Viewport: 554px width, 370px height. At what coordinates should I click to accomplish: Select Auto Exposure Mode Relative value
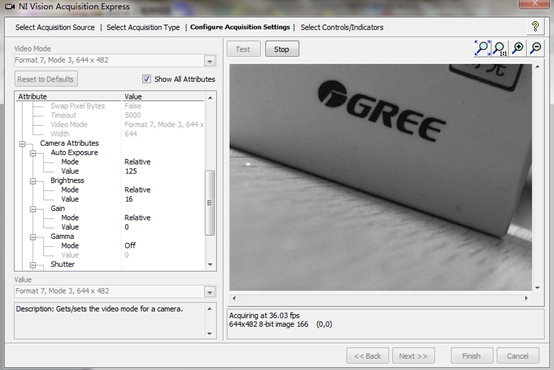137,162
